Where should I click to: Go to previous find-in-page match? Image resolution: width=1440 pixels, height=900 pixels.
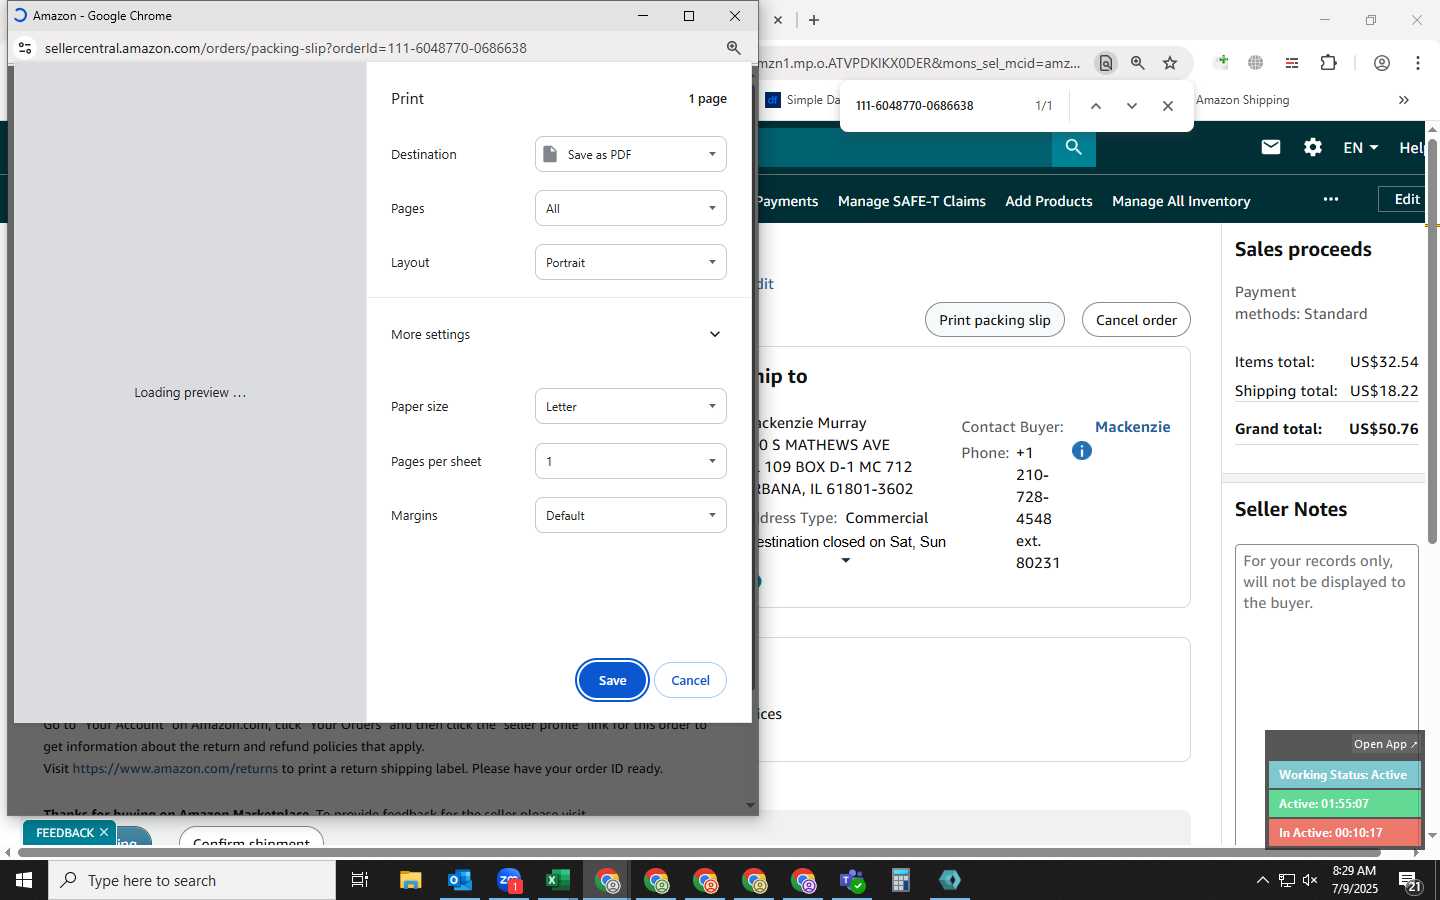pyautogui.click(x=1096, y=105)
